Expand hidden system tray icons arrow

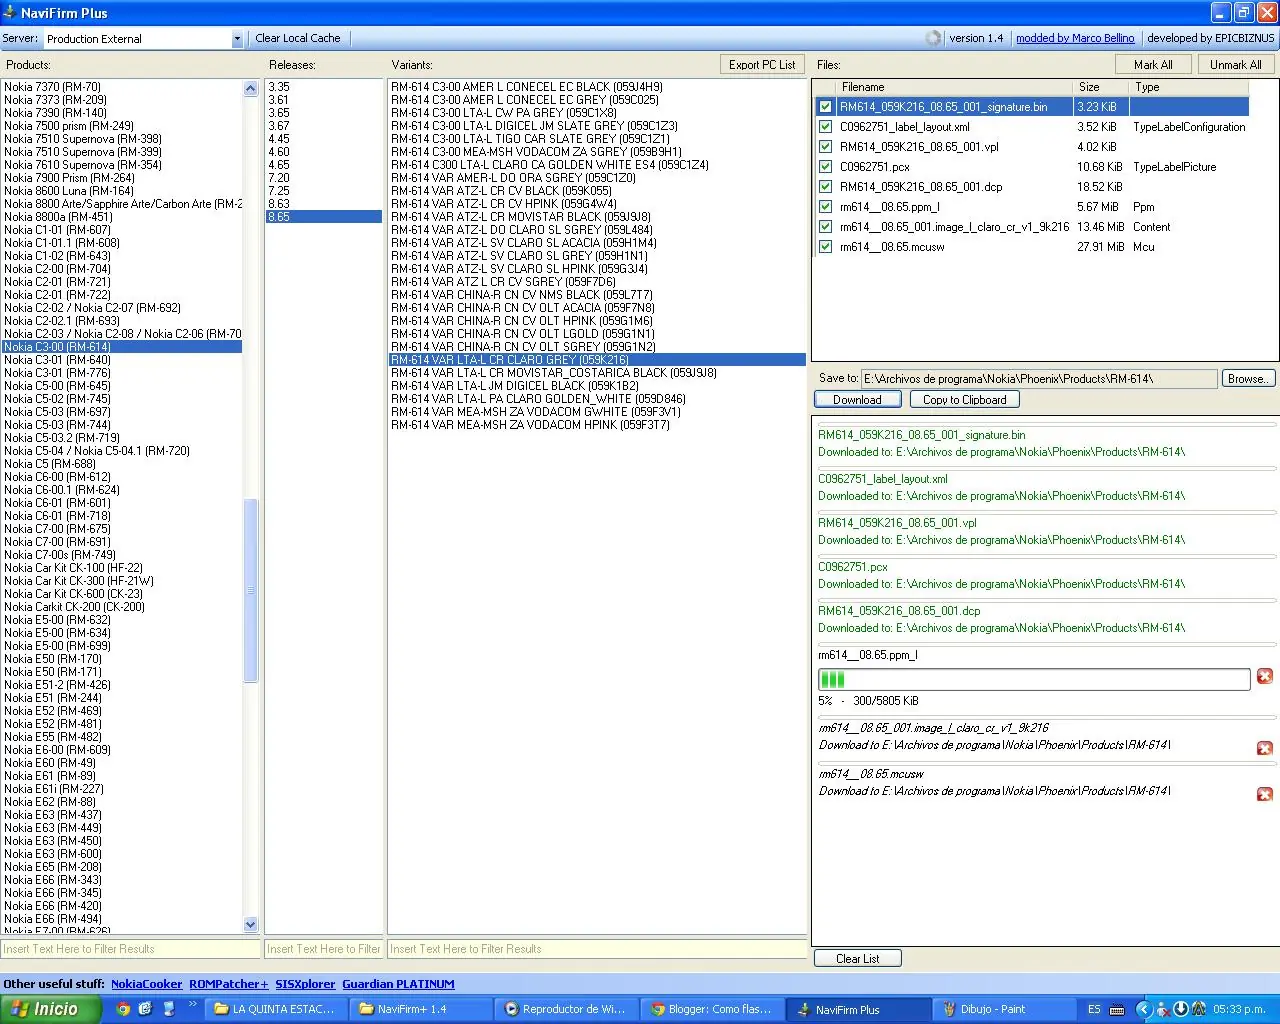pos(1144,1009)
